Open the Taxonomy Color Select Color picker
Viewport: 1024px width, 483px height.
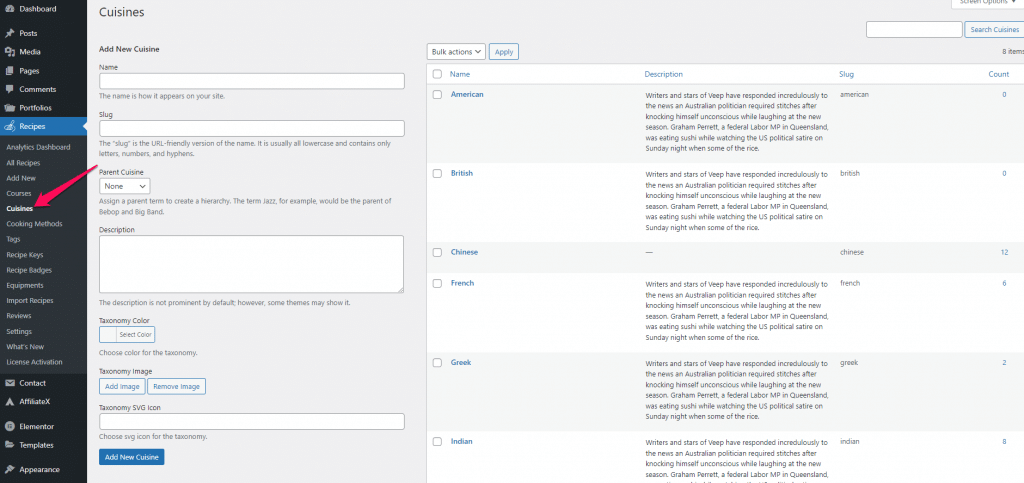click(x=127, y=335)
